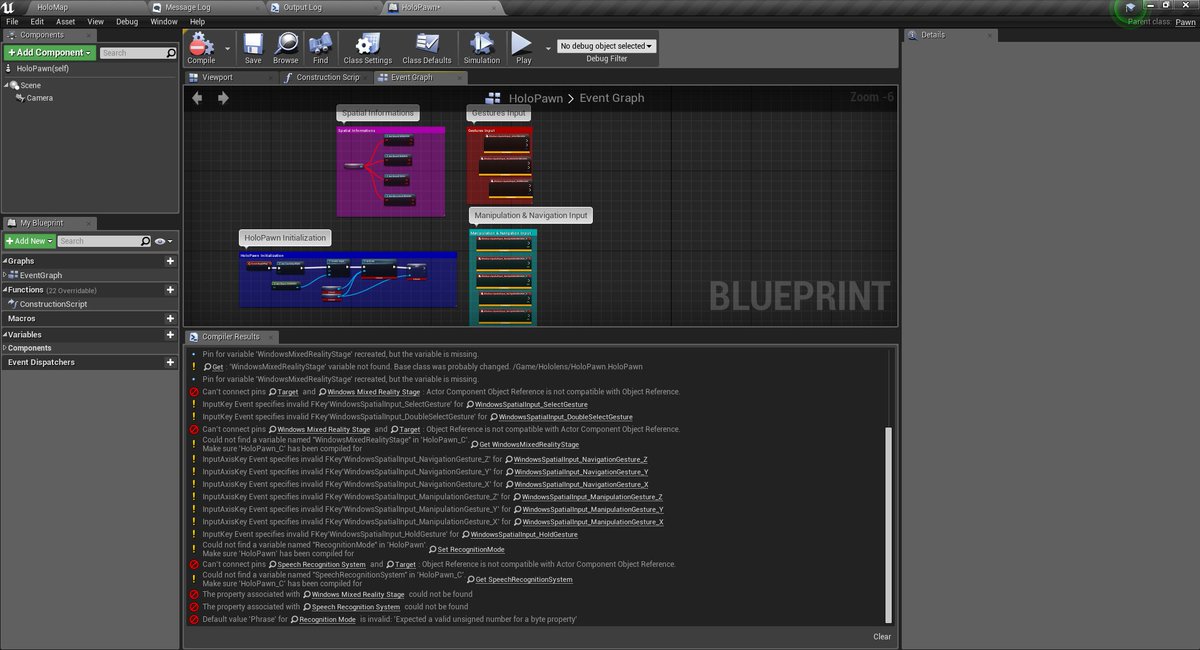Select HoloPawn(self) in Components
This screenshot has height=650, width=1200.
[42, 68]
